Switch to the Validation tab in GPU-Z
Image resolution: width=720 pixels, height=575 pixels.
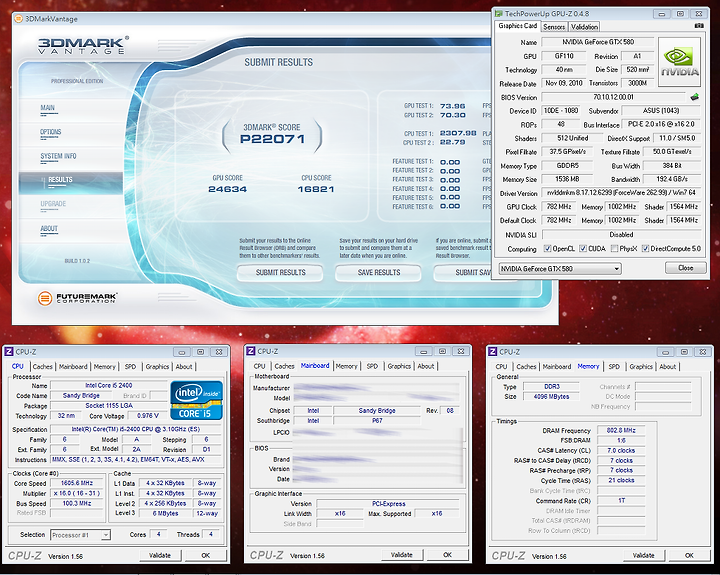(x=584, y=27)
